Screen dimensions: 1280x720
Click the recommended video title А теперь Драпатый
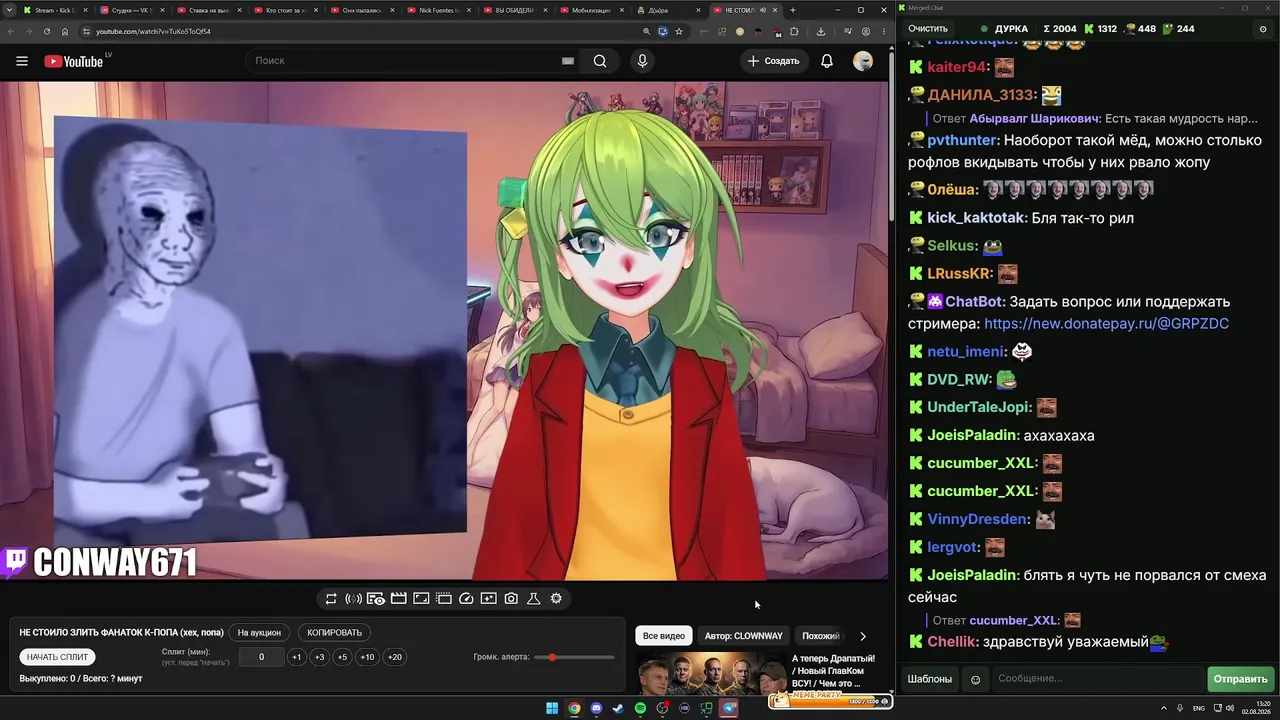[833, 671]
